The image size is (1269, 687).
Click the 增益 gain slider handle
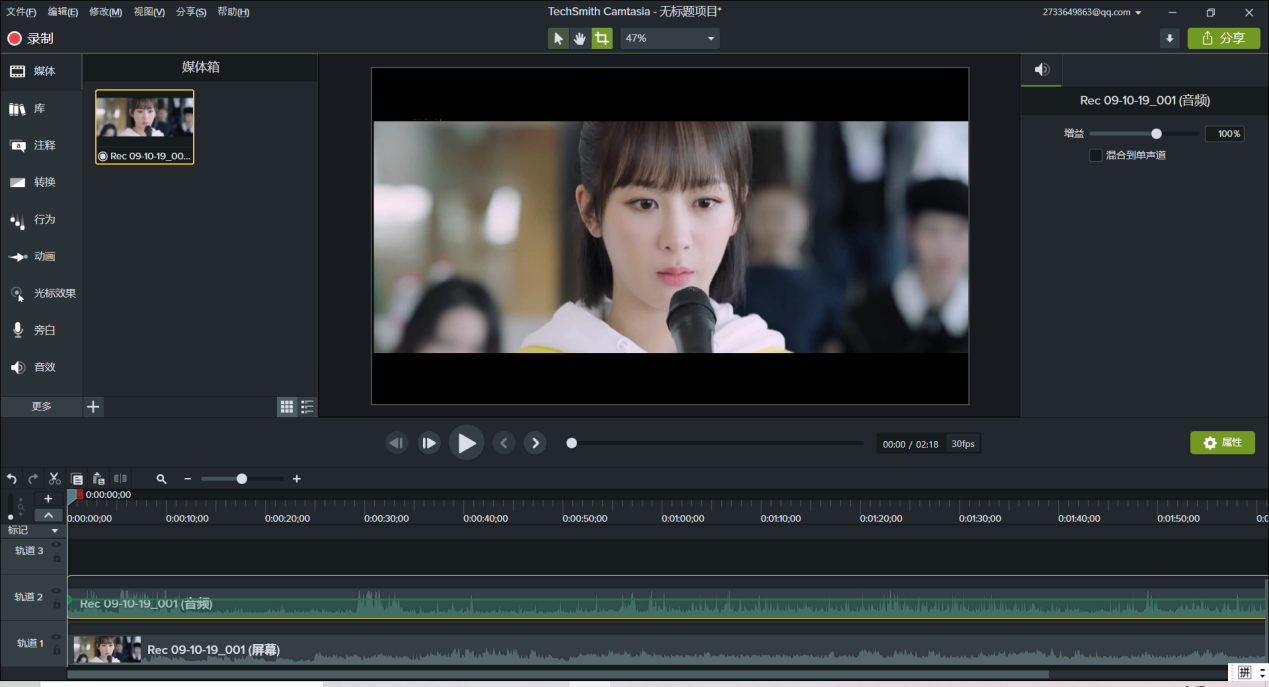[1156, 134]
